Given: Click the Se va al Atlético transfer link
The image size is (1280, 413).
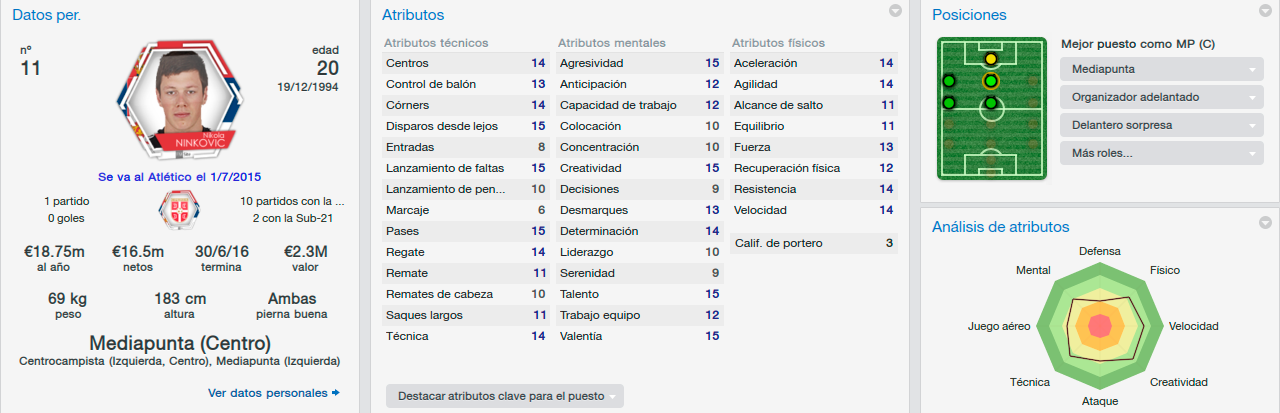Looking at the screenshot, I should coord(179,176).
